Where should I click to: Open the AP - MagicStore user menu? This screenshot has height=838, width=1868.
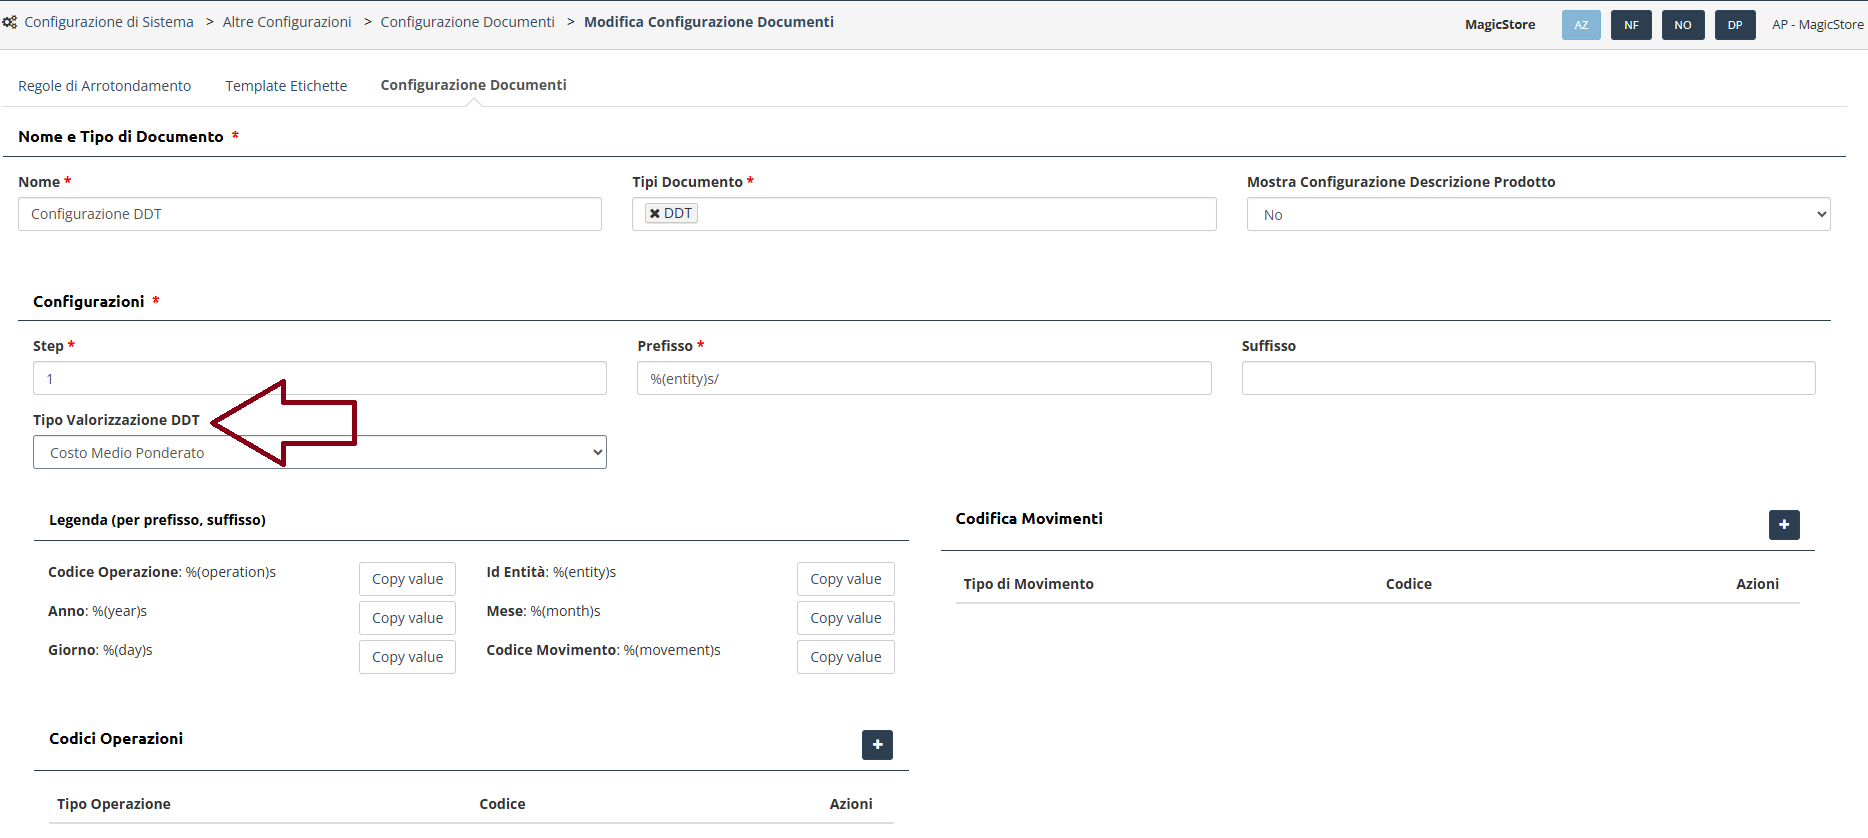tap(1817, 25)
